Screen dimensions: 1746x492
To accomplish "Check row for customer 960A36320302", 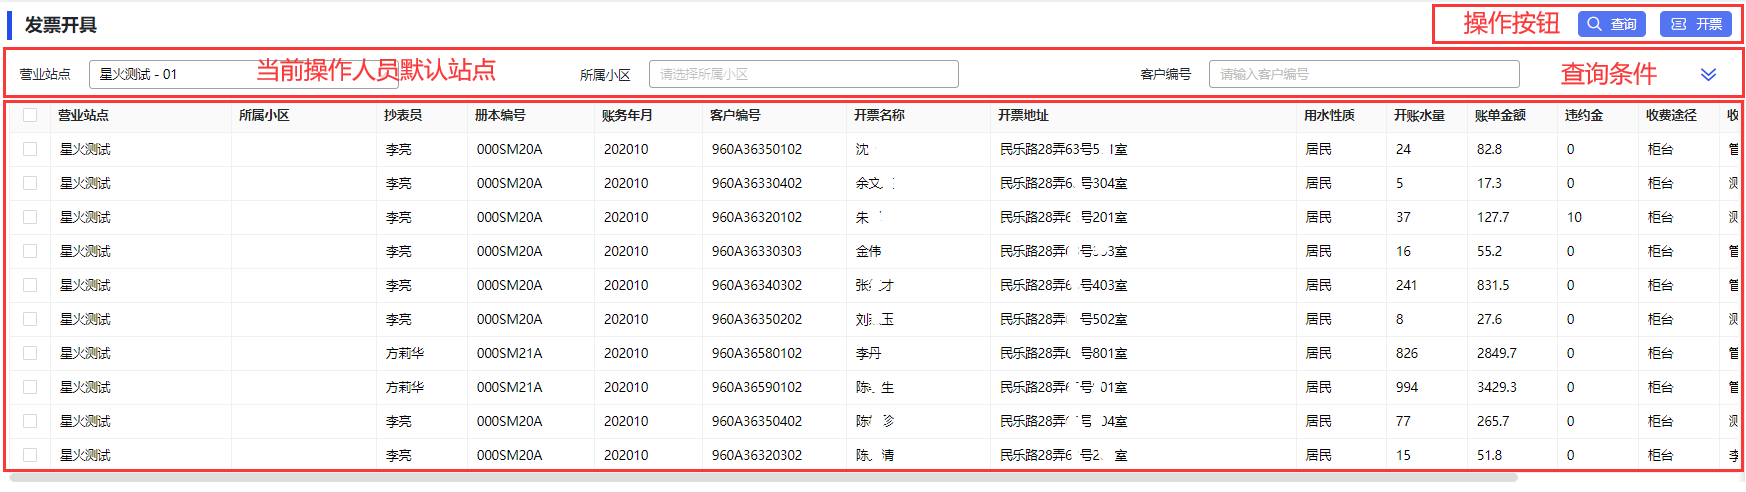I will [x=30, y=455].
